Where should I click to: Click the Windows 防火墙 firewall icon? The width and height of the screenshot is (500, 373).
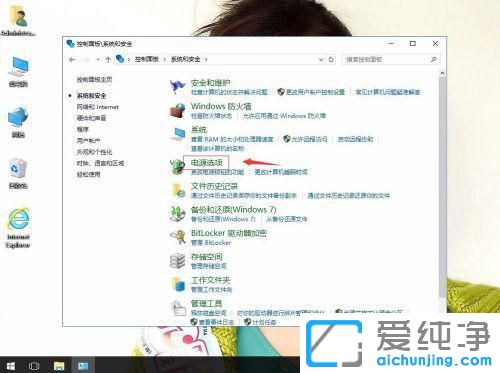177,110
